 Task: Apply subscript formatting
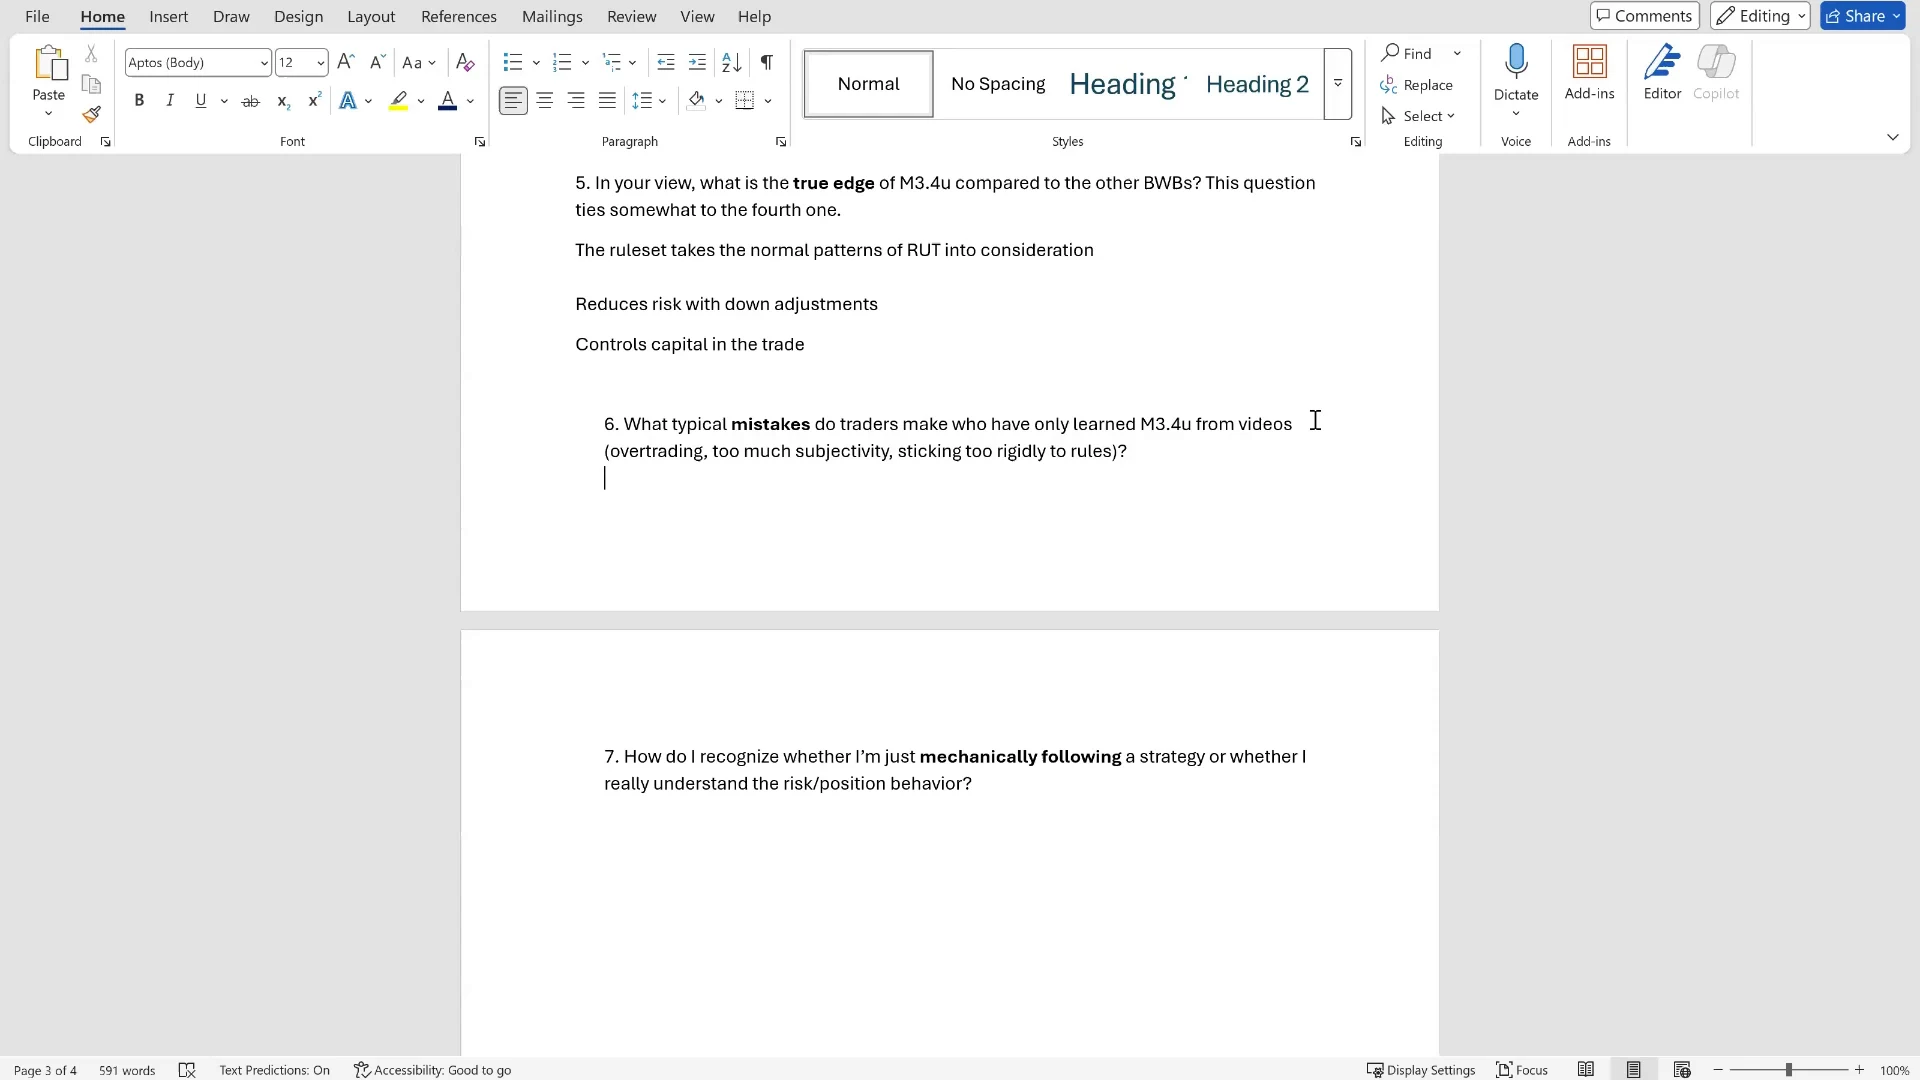point(283,101)
